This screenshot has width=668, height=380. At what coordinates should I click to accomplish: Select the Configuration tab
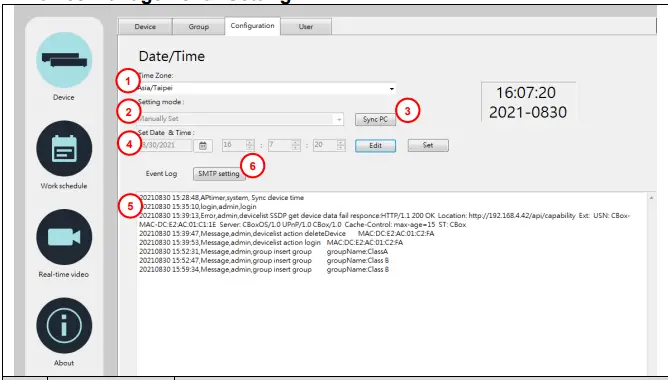pyautogui.click(x=252, y=26)
